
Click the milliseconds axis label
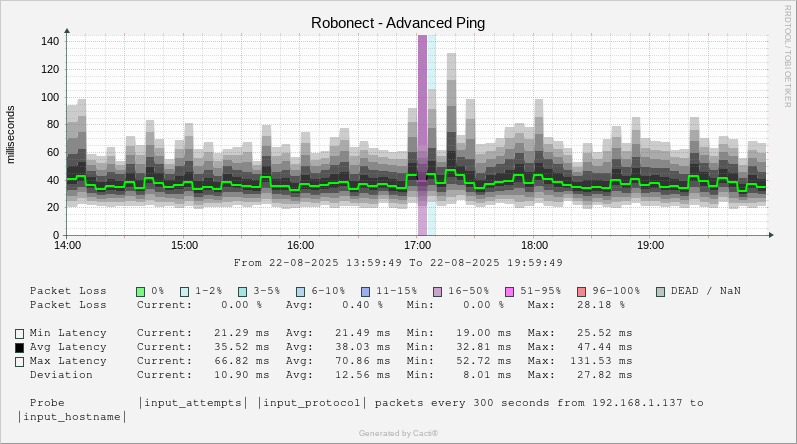tap(11, 135)
